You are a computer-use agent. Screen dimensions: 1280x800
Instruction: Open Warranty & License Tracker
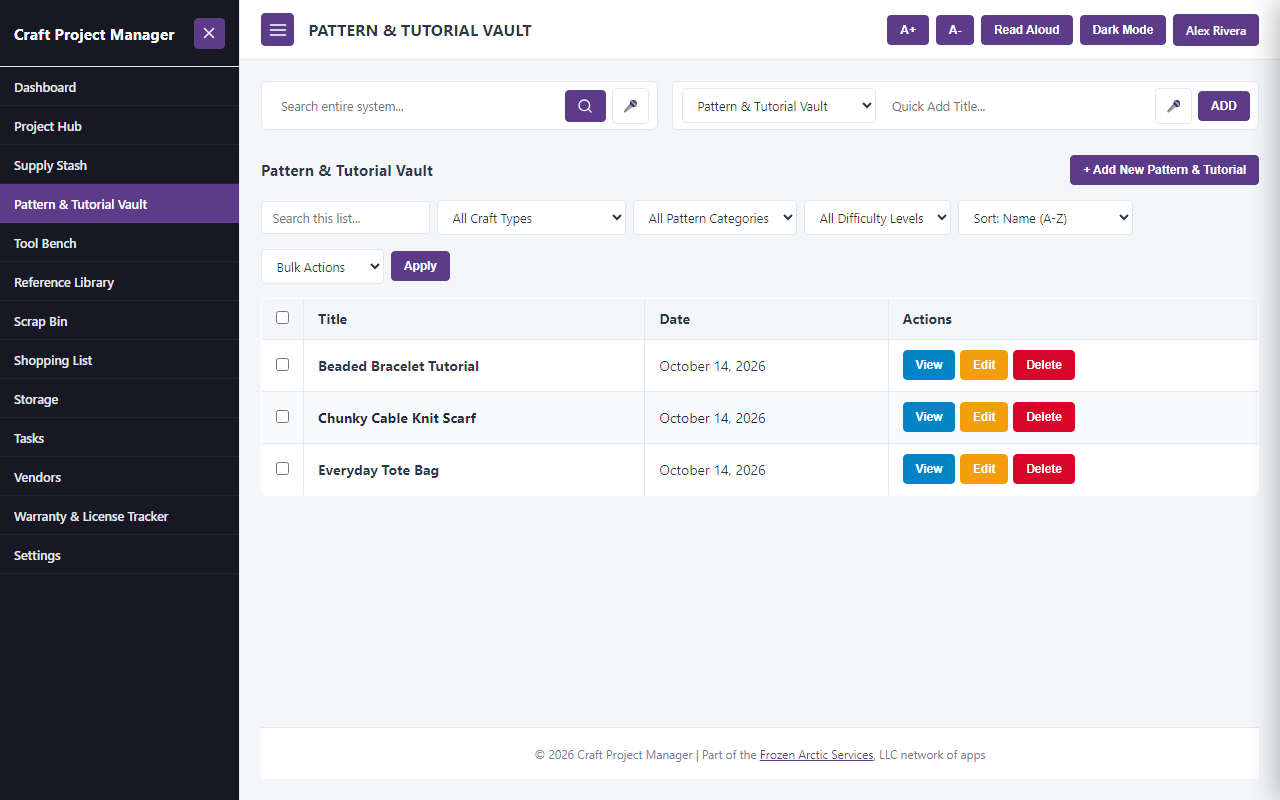(x=119, y=516)
